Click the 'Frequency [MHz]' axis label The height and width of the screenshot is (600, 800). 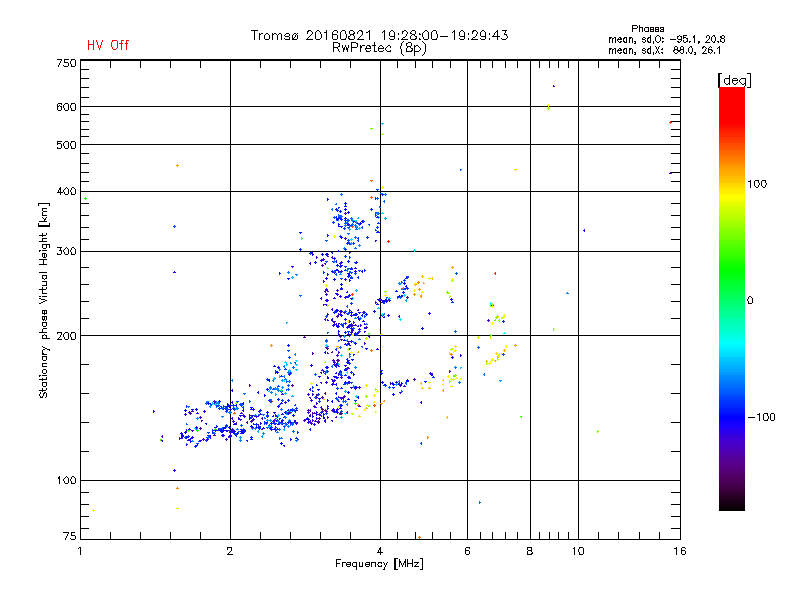pyautogui.click(x=379, y=564)
